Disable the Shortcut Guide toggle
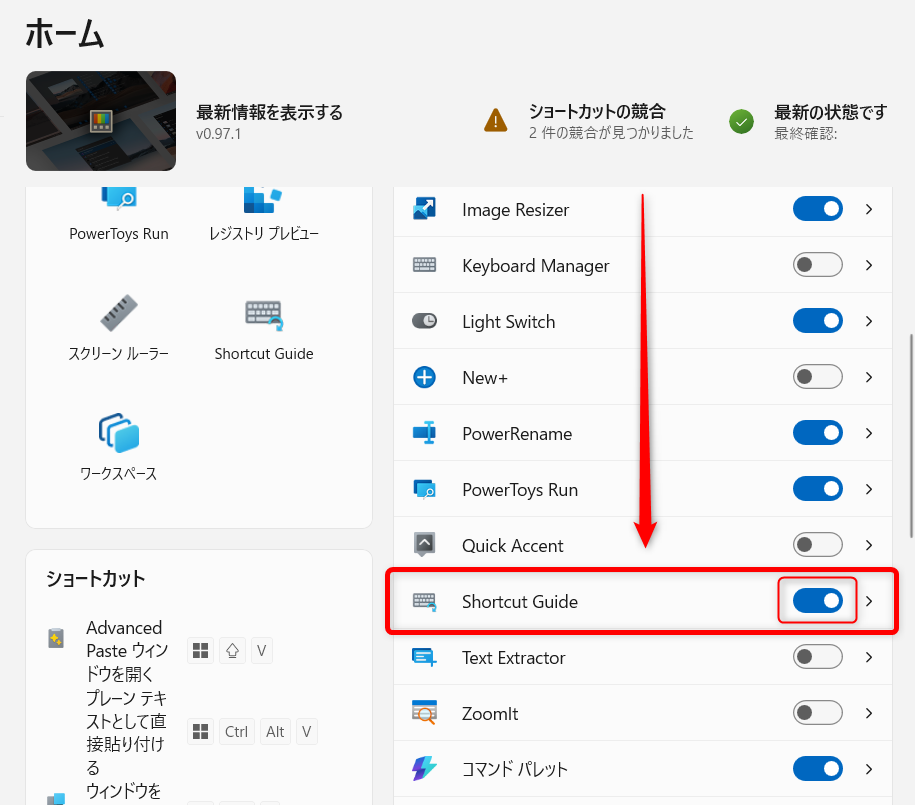The image size is (915, 805). coord(817,601)
